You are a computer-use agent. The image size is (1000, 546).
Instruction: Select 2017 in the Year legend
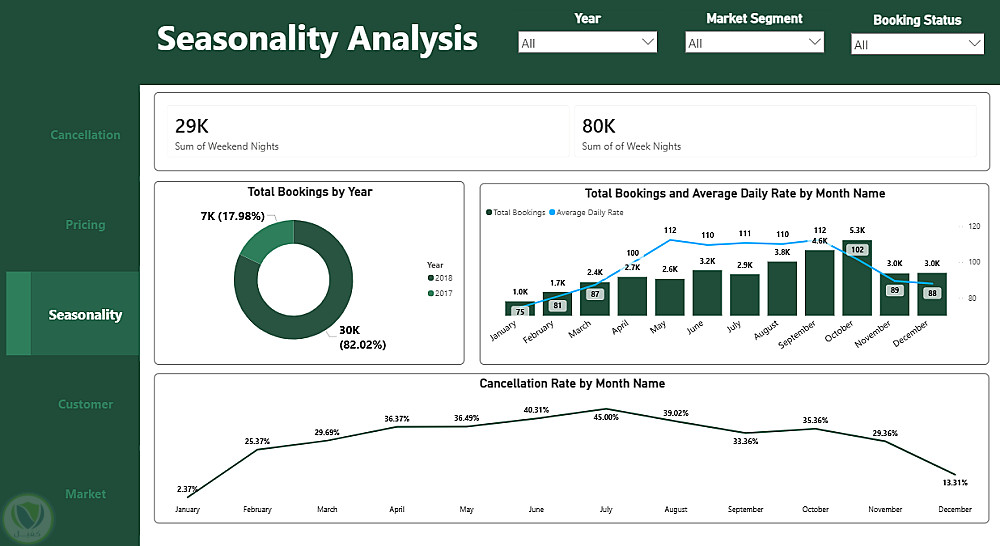click(x=440, y=293)
